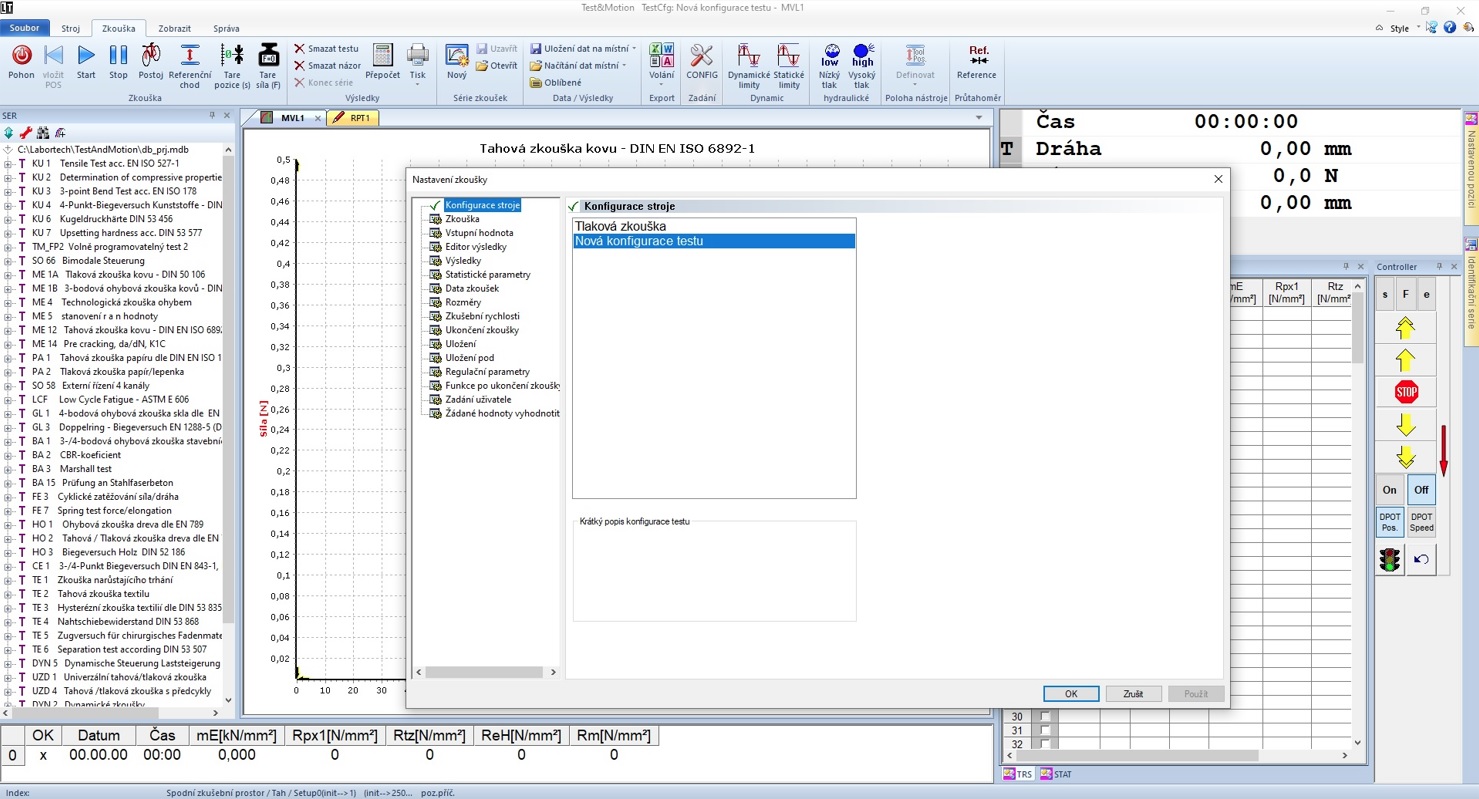The height and width of the screenshot is (799, 1479).
Task: Tick the checkbox in row 30
Action: click(1045, 717)
